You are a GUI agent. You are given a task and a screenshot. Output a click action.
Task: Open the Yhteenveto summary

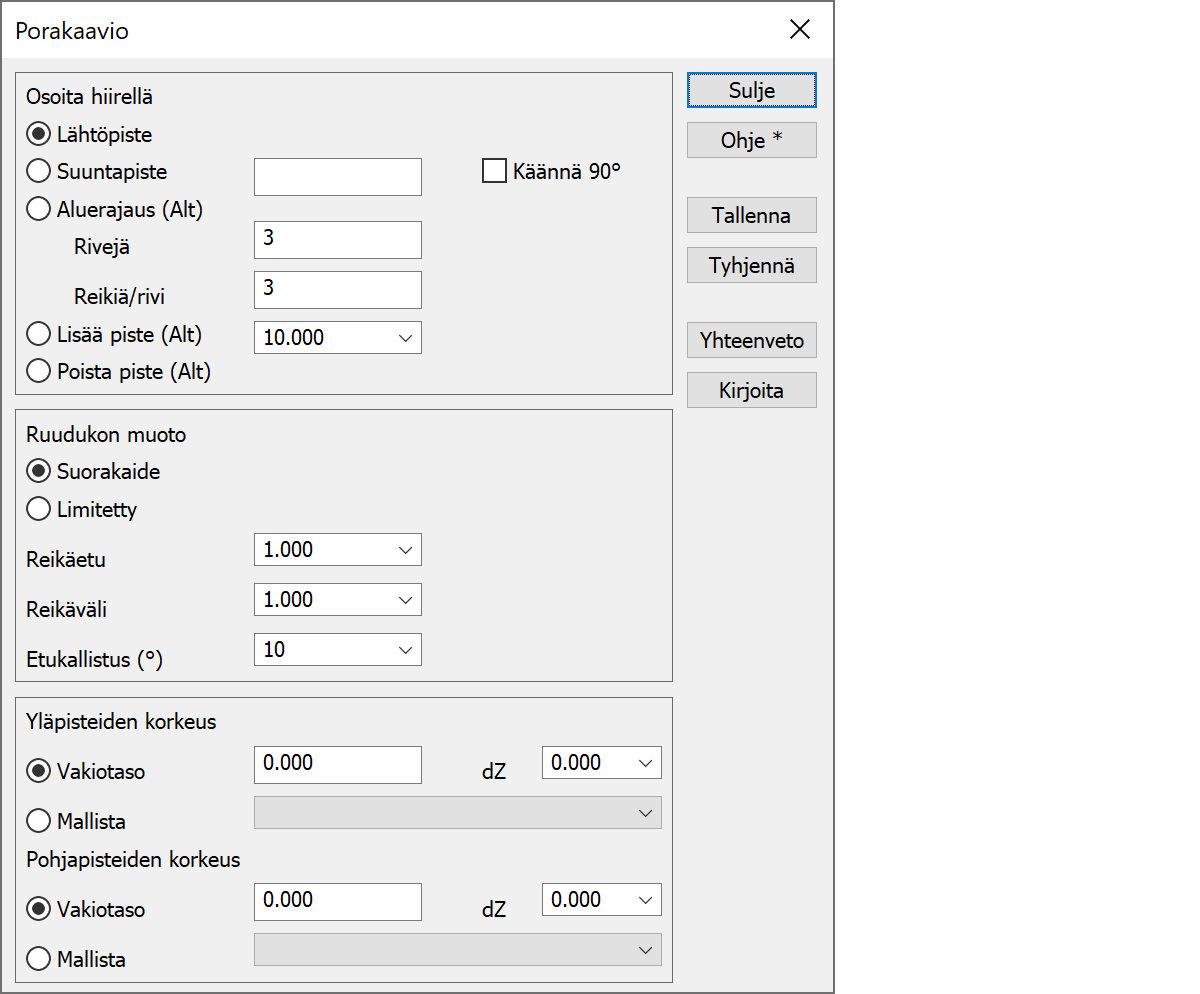[751, 340]
